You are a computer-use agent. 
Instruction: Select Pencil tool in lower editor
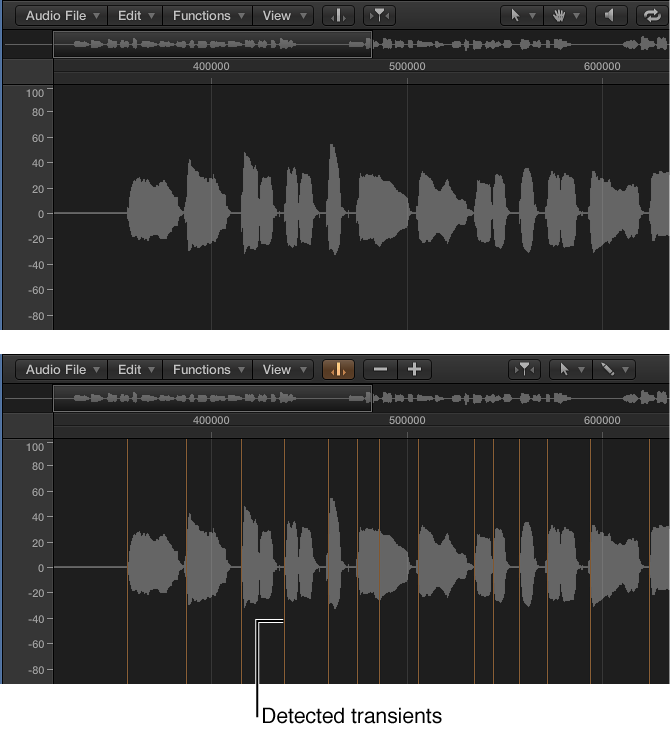(608, 370)
